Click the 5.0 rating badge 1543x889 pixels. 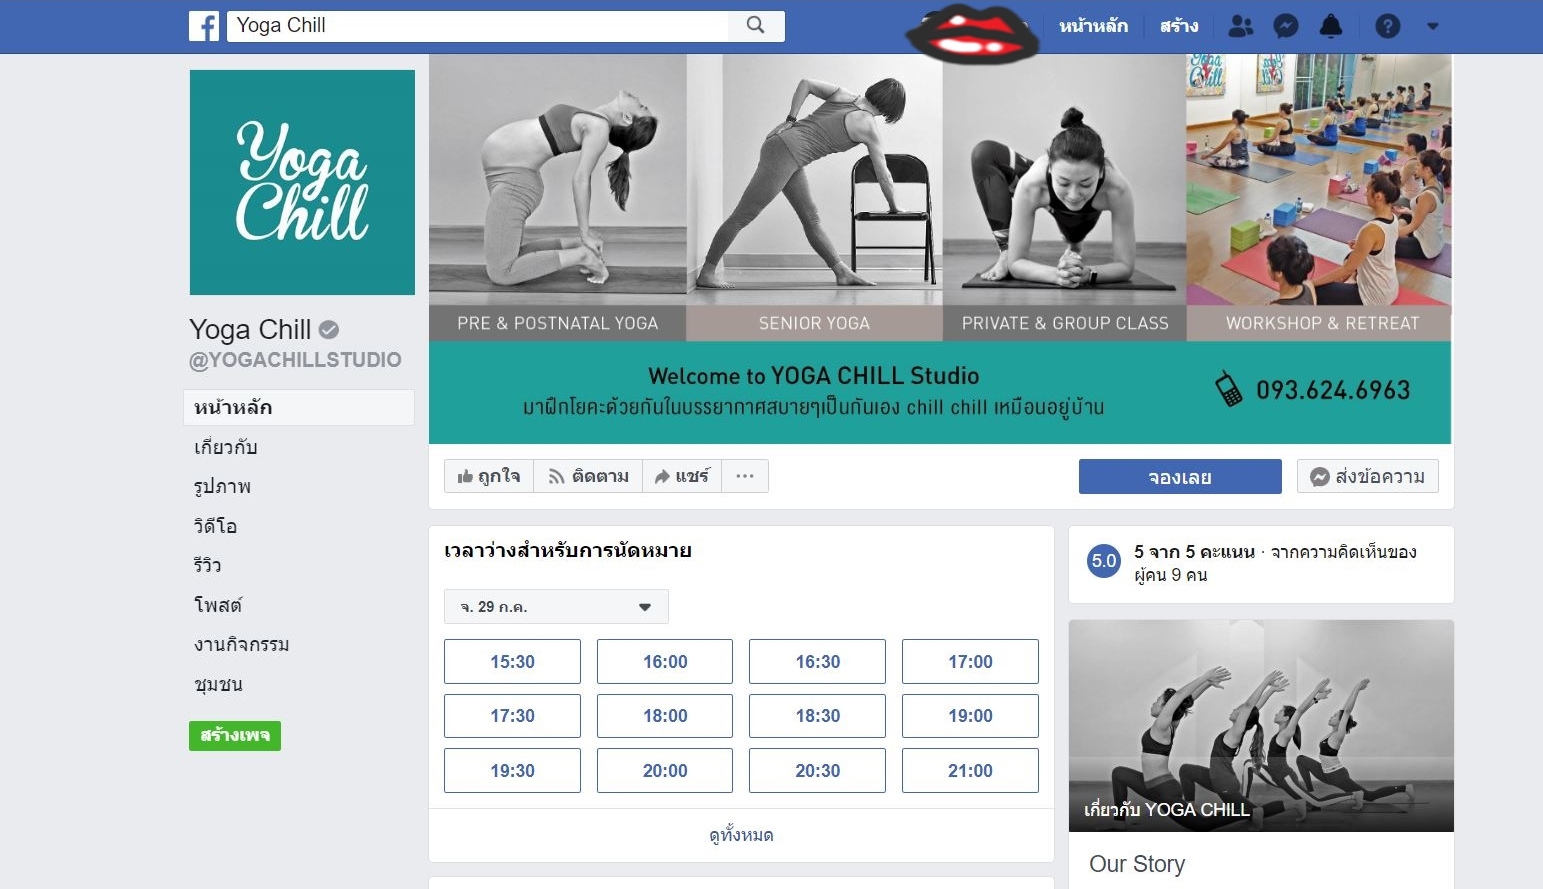click(1104, 561)
